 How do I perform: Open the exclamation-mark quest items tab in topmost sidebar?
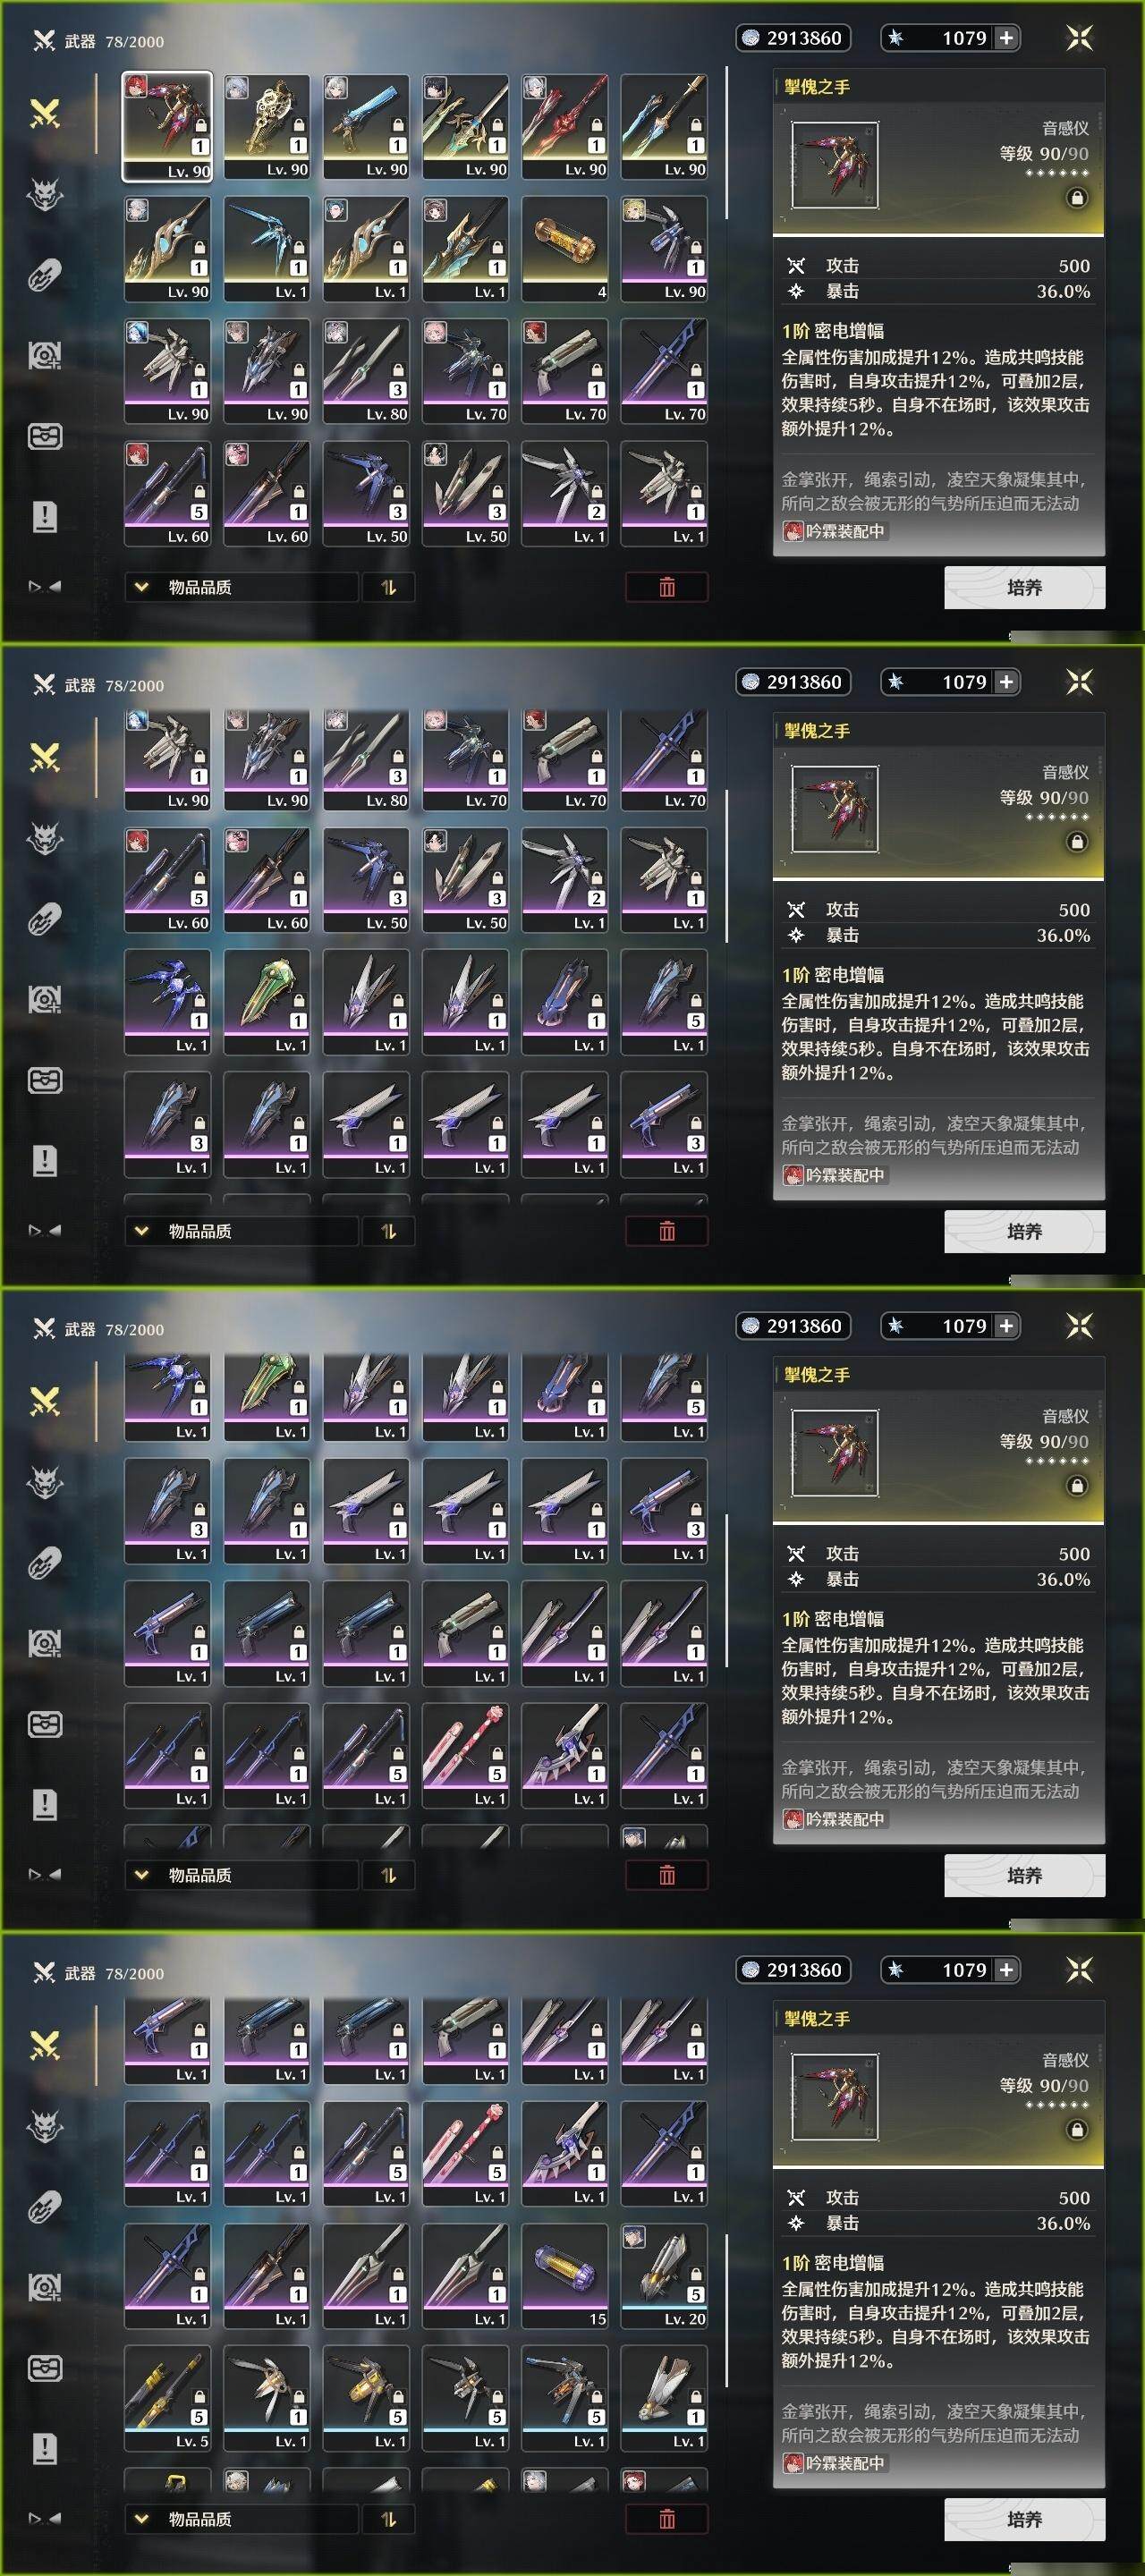point(45,517)
